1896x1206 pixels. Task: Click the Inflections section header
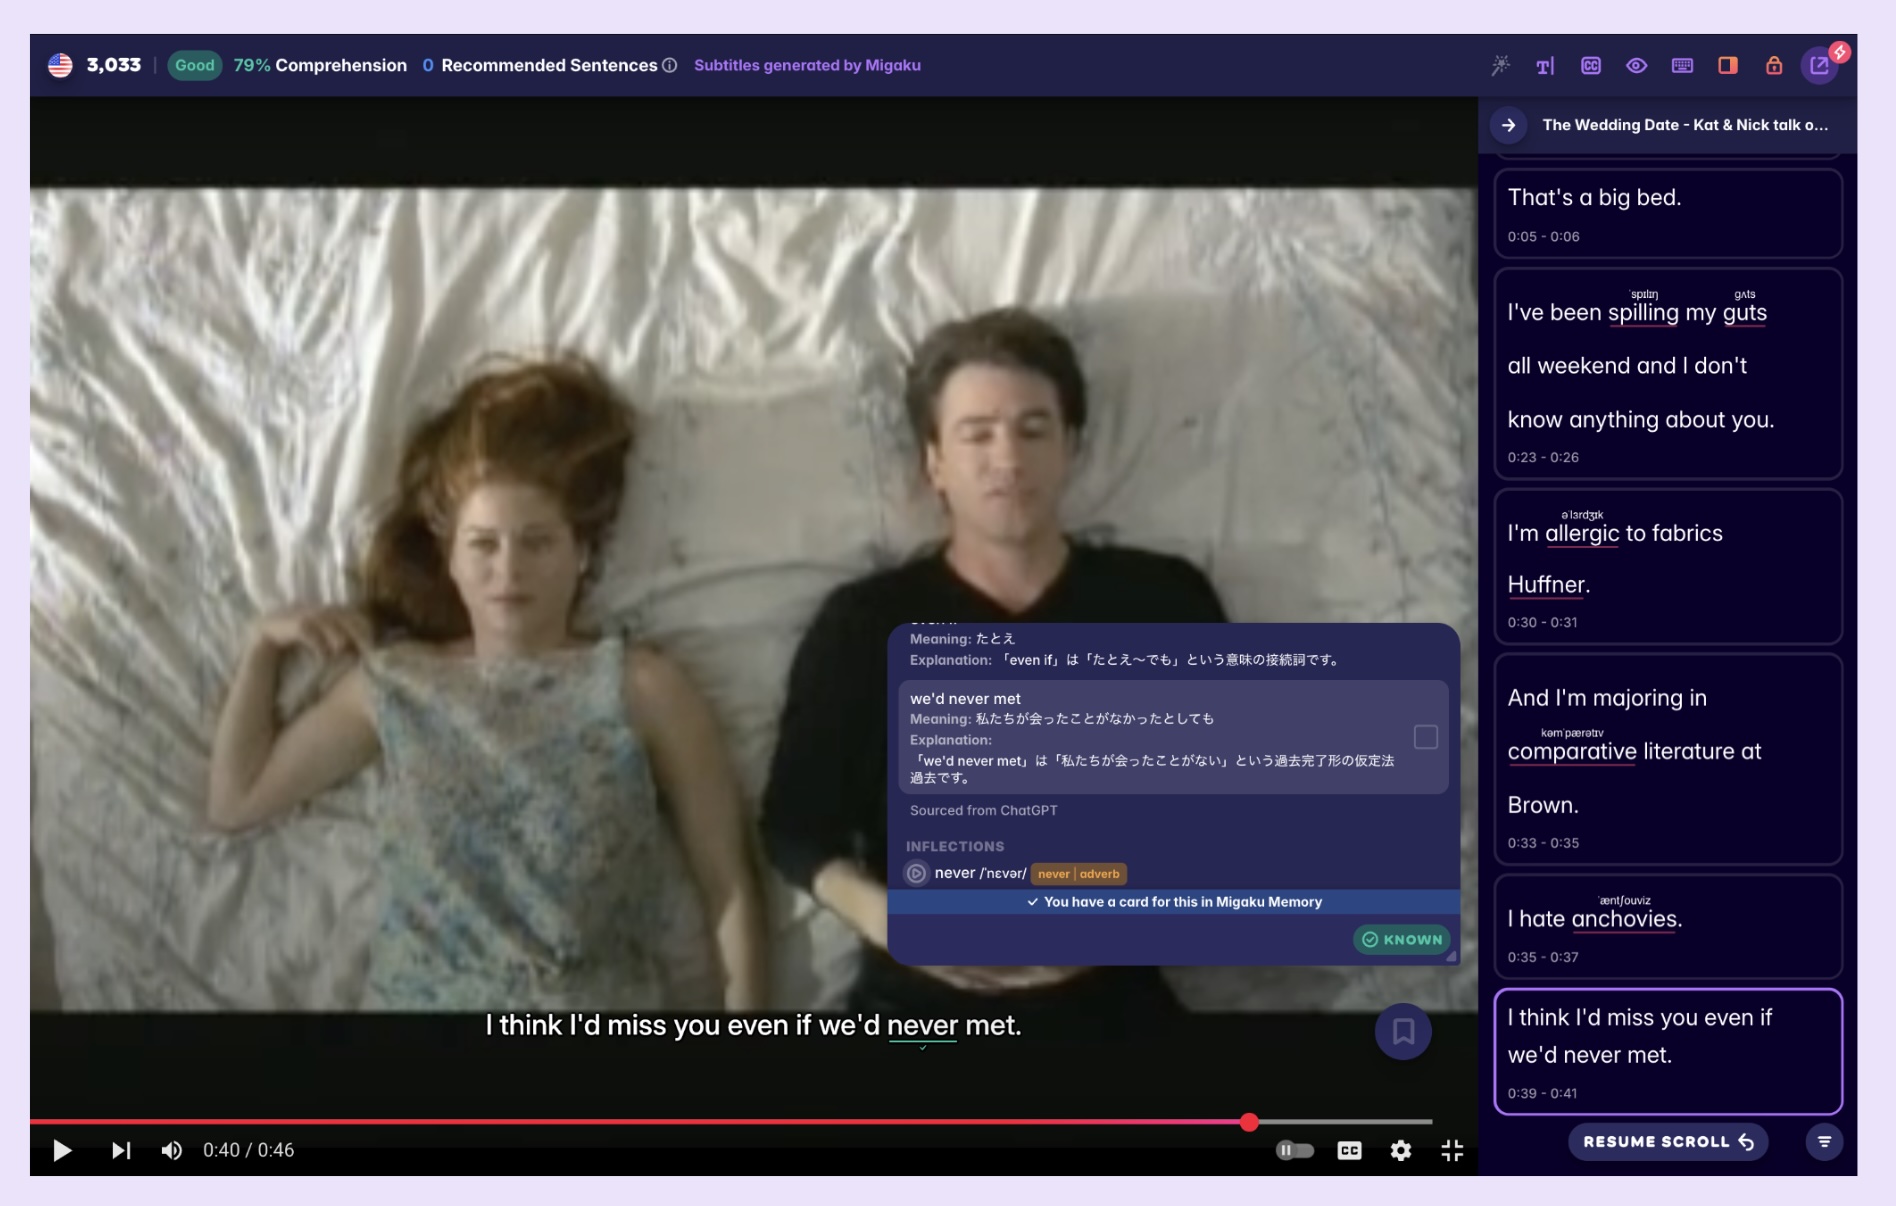[955, 846]
